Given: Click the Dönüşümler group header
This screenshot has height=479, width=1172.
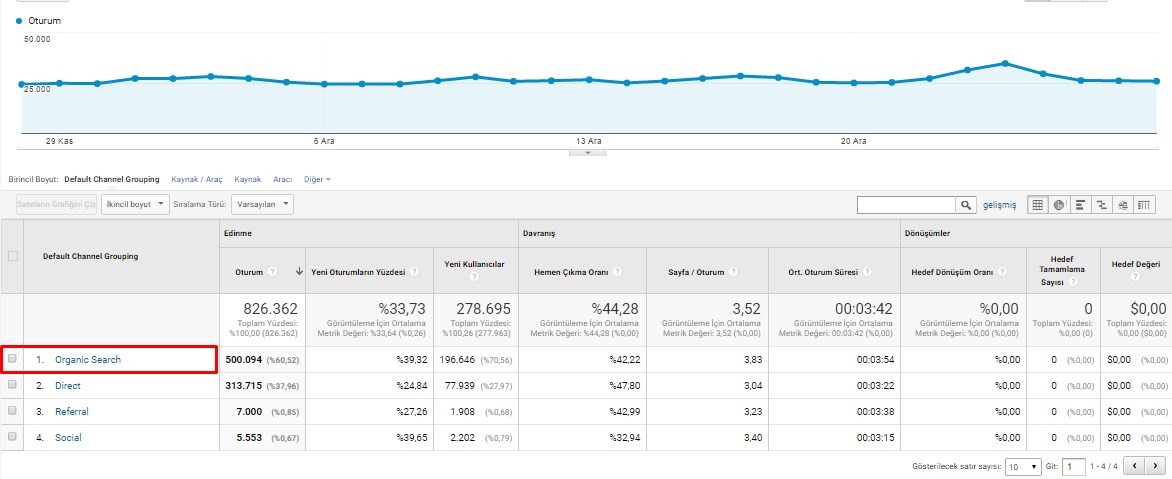Looking at the screenshot, I should (x=927, y=234).
